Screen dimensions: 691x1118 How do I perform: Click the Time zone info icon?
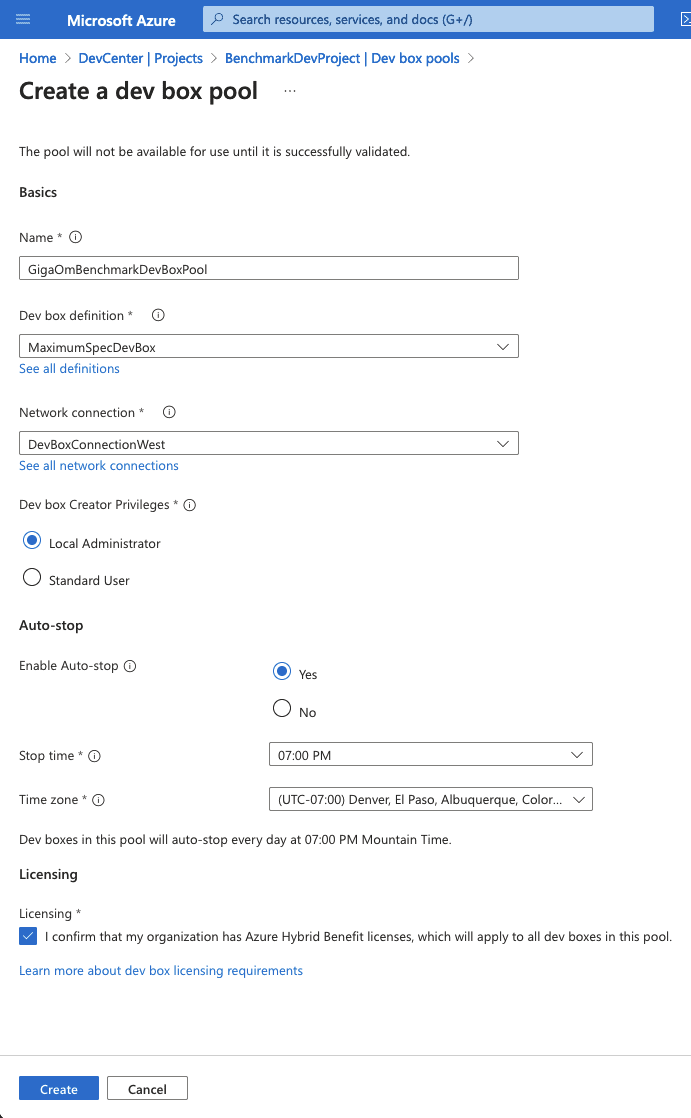point(99,800)
